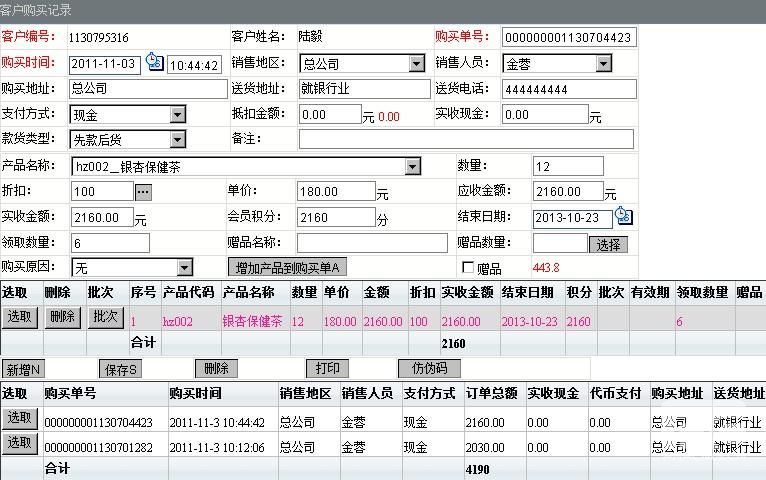Click the 仿伪码 button

click(428, 369)
